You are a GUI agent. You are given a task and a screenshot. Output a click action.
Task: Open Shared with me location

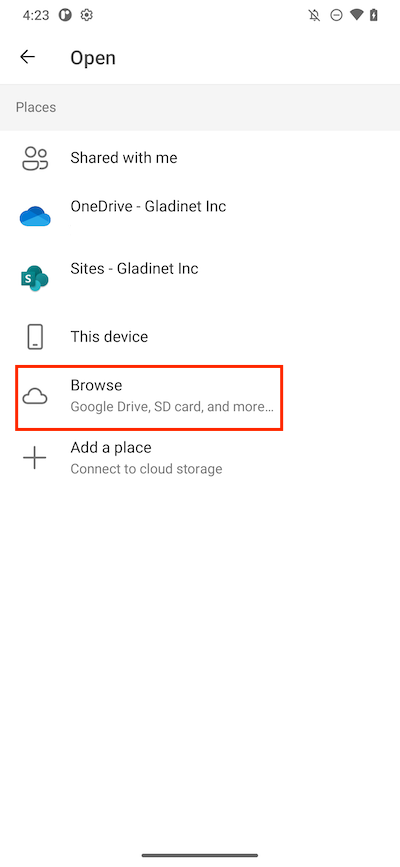pos(200,158)
